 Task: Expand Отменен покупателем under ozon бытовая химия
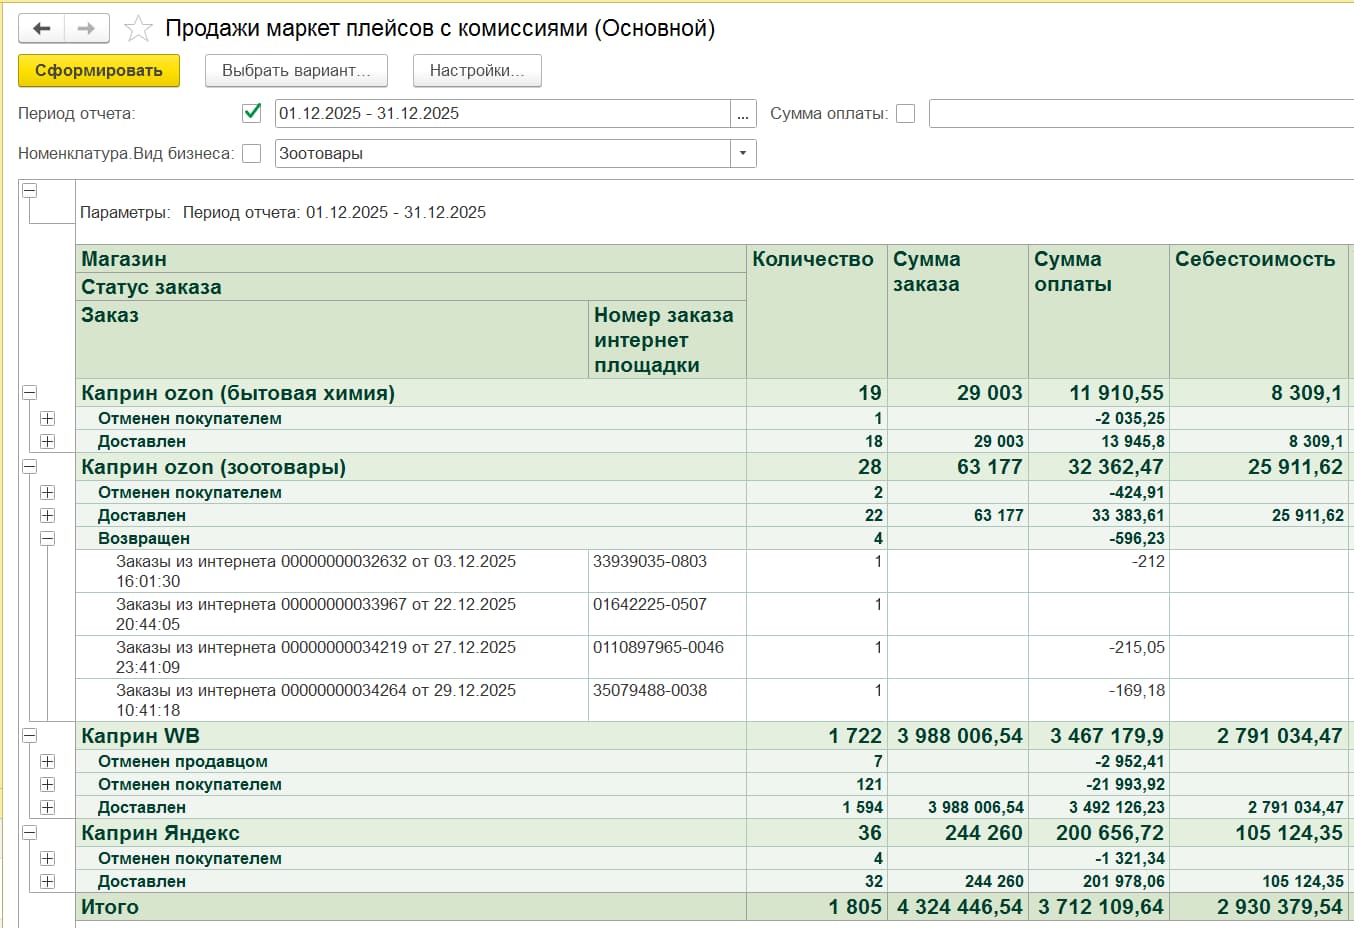click(47, 419)
